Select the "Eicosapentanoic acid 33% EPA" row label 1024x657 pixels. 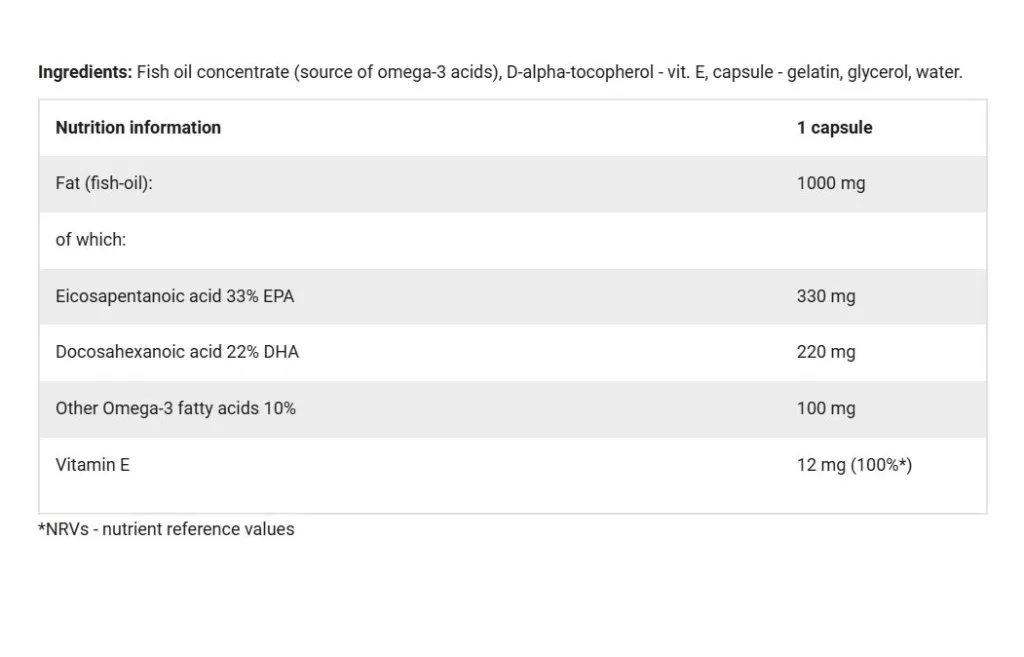pos(175,296)
